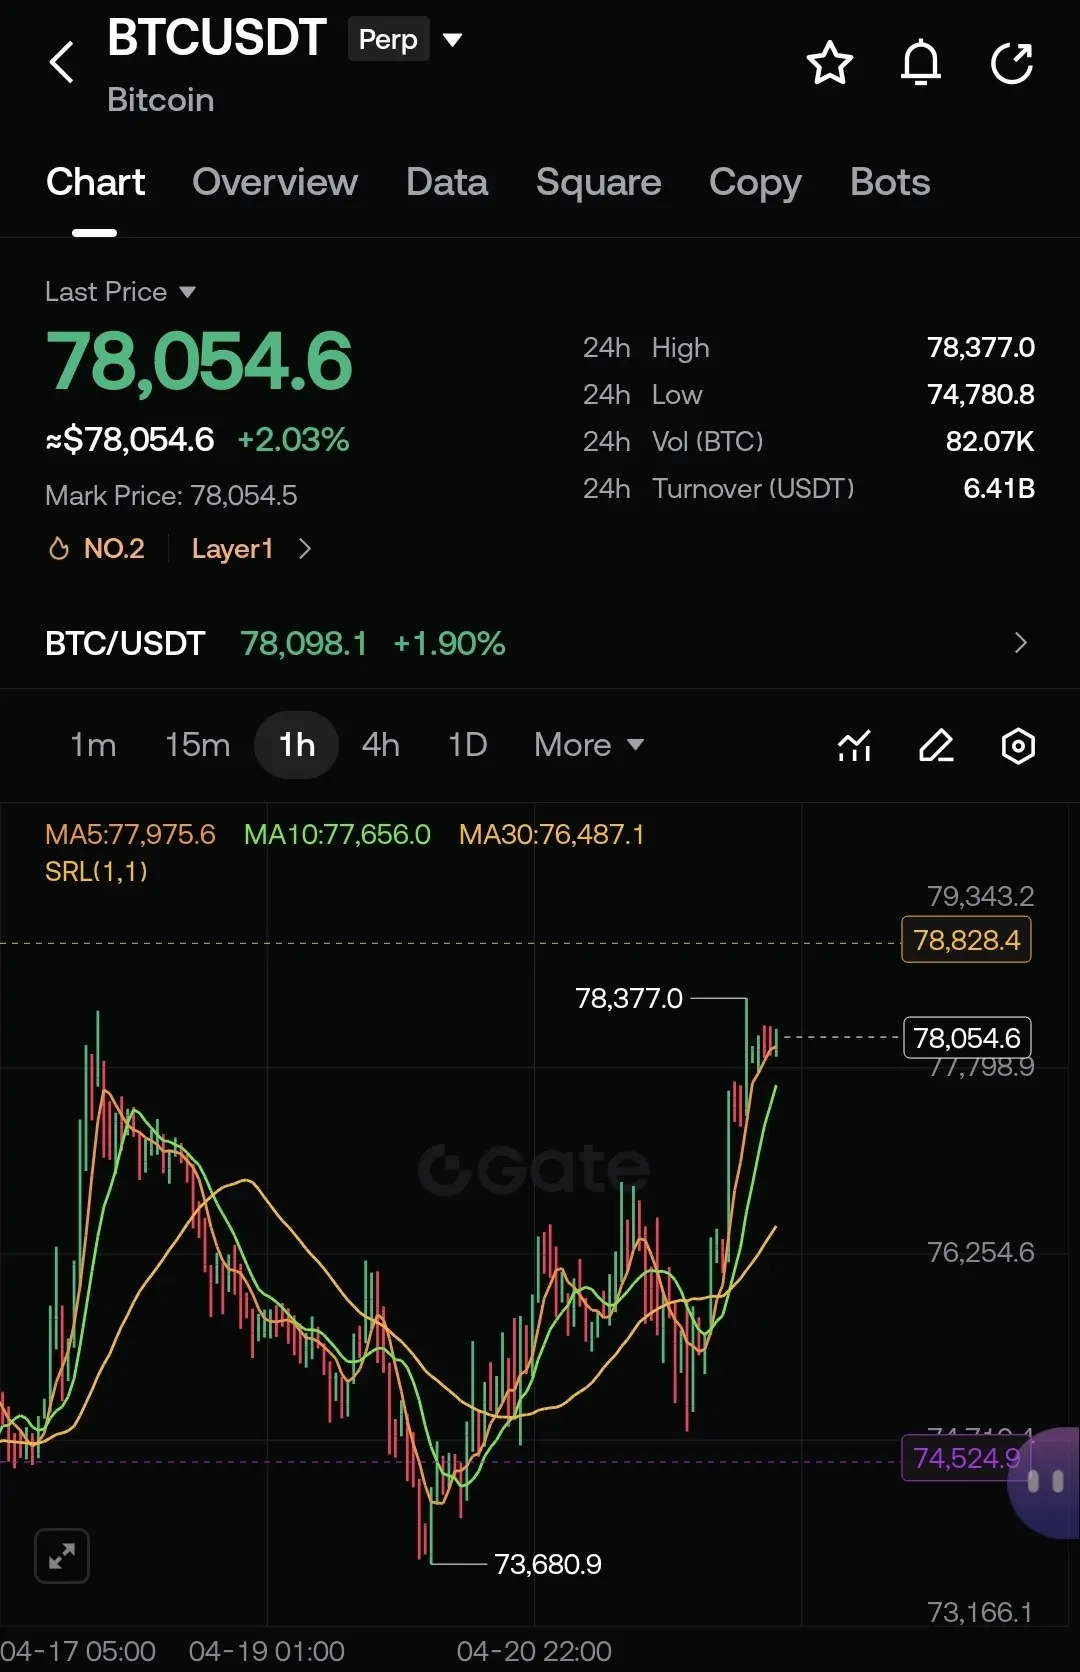Tap the NO.2 hot rank flame
Viewport: 1080px width, 1672px height.
(x=59, y=548)
